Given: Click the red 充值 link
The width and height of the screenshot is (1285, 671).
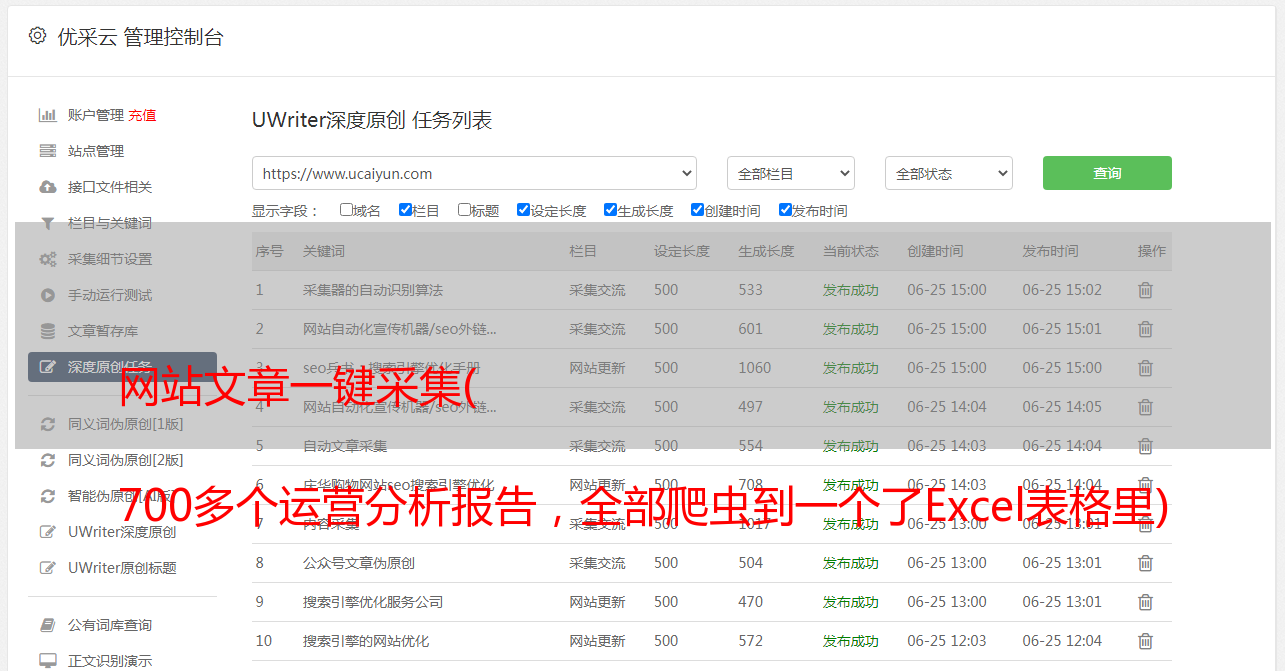Looking at the screenshot, I should [x=142, y=115].
